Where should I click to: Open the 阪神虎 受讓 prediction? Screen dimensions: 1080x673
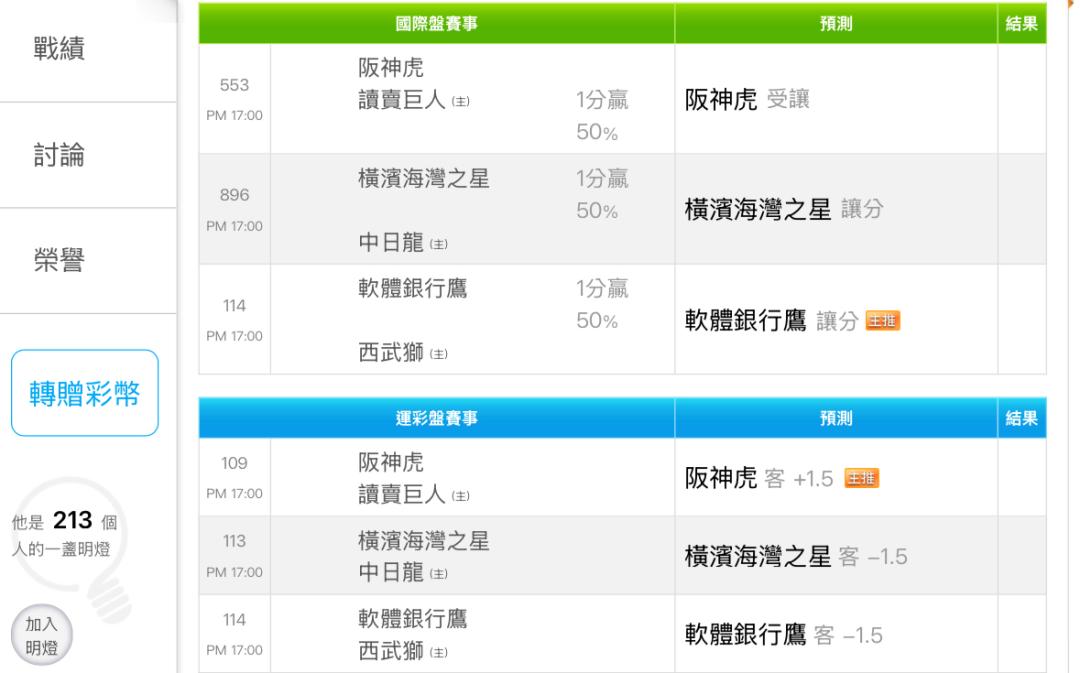(x=747, y=100)
